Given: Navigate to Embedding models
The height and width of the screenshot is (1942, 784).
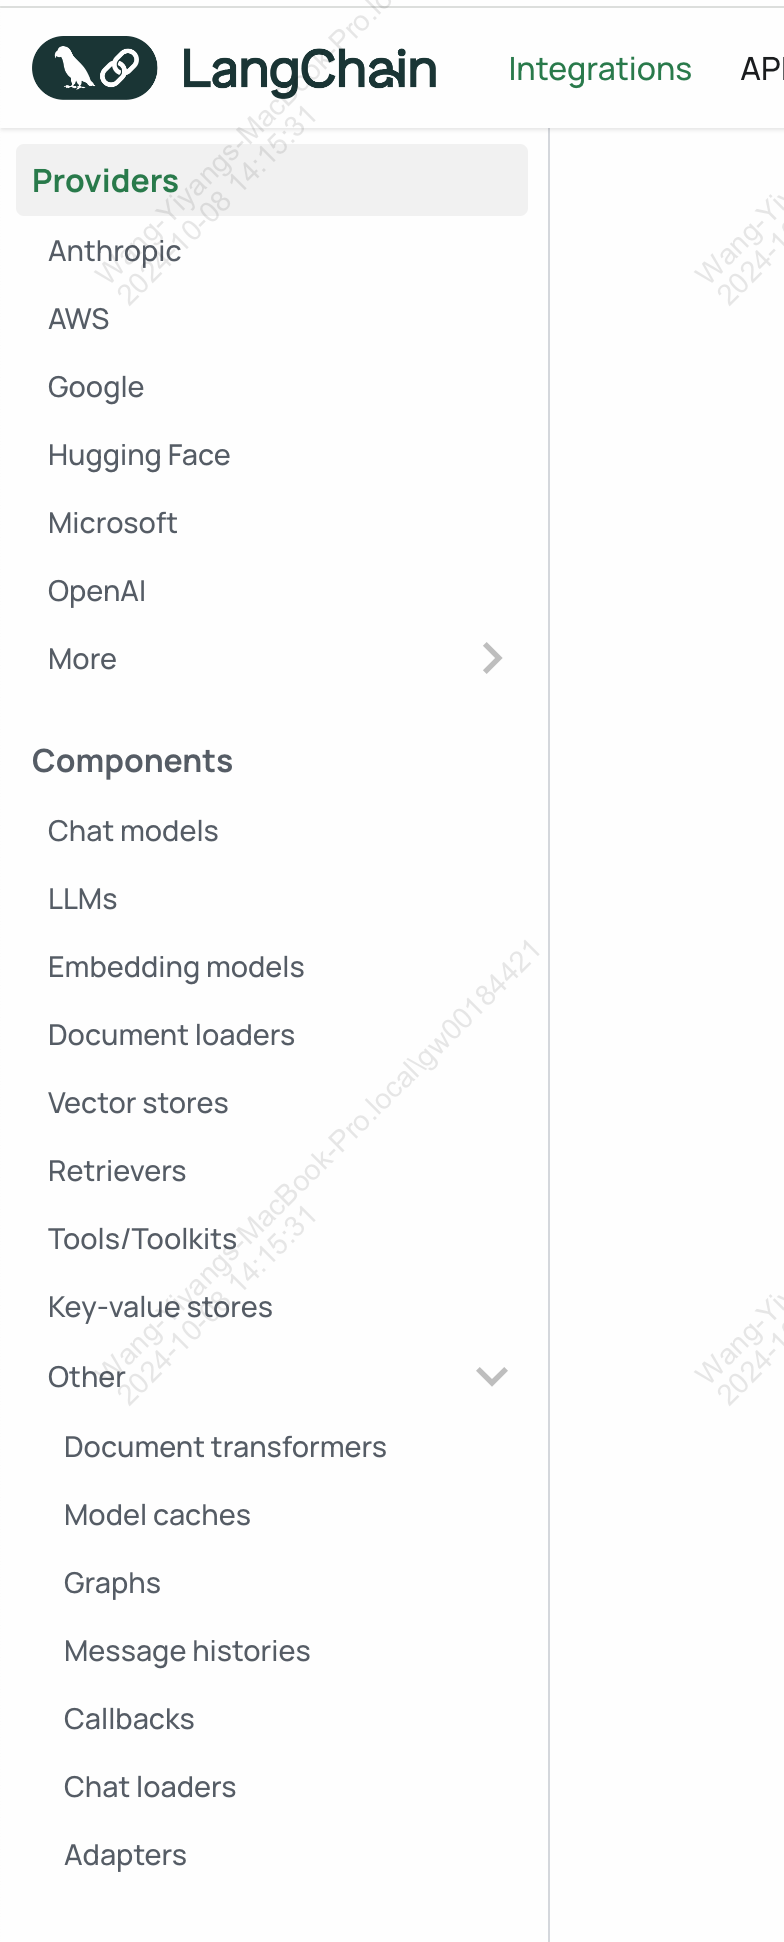Looking at the screenshot, I should coord(176,967).
